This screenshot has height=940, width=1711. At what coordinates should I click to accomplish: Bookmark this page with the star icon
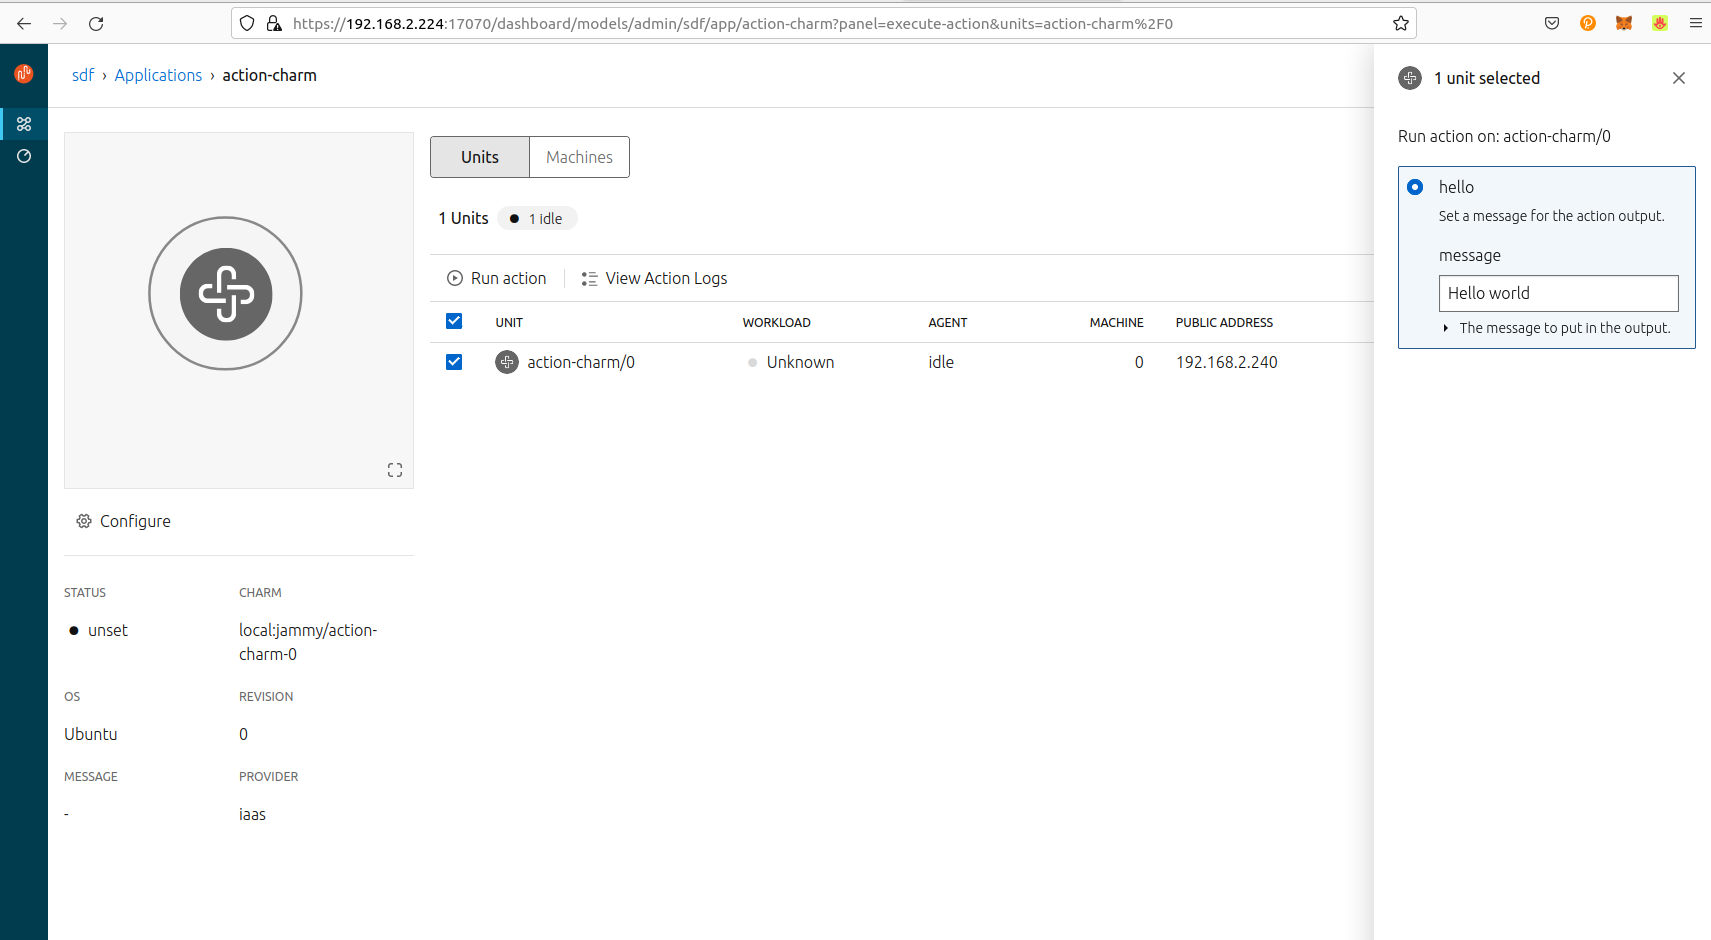pos(1400,23)
